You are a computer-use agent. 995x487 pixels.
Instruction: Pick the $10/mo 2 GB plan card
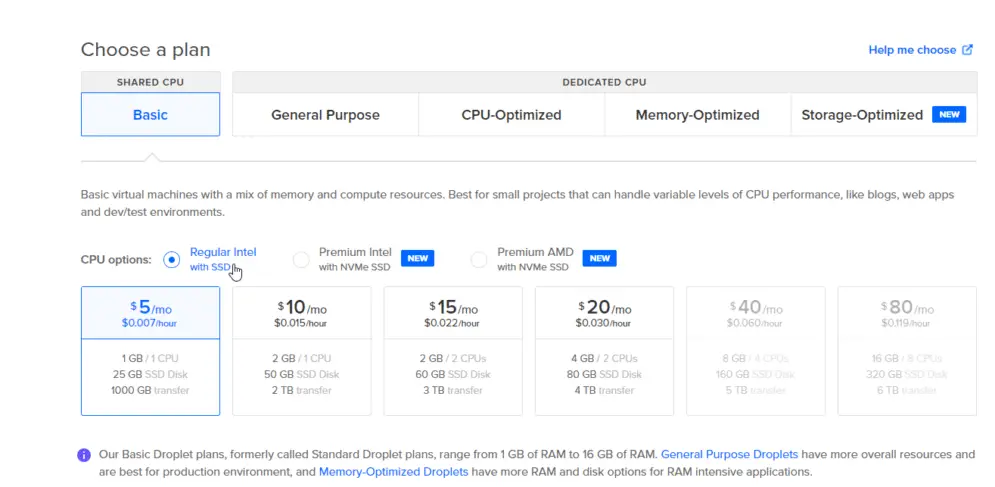(301, 350)
